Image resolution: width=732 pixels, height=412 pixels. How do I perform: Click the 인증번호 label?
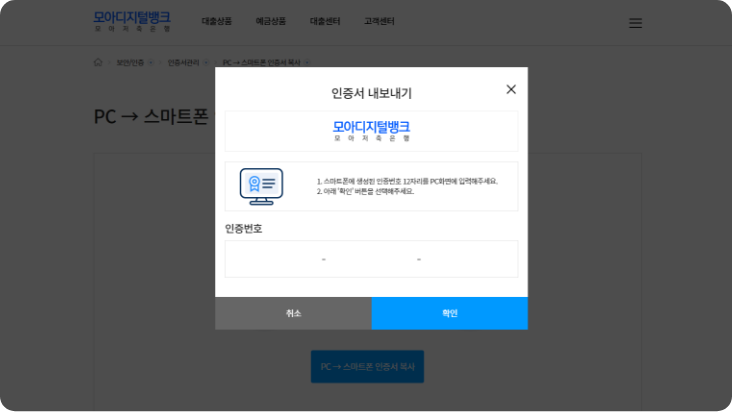point(244,229)
